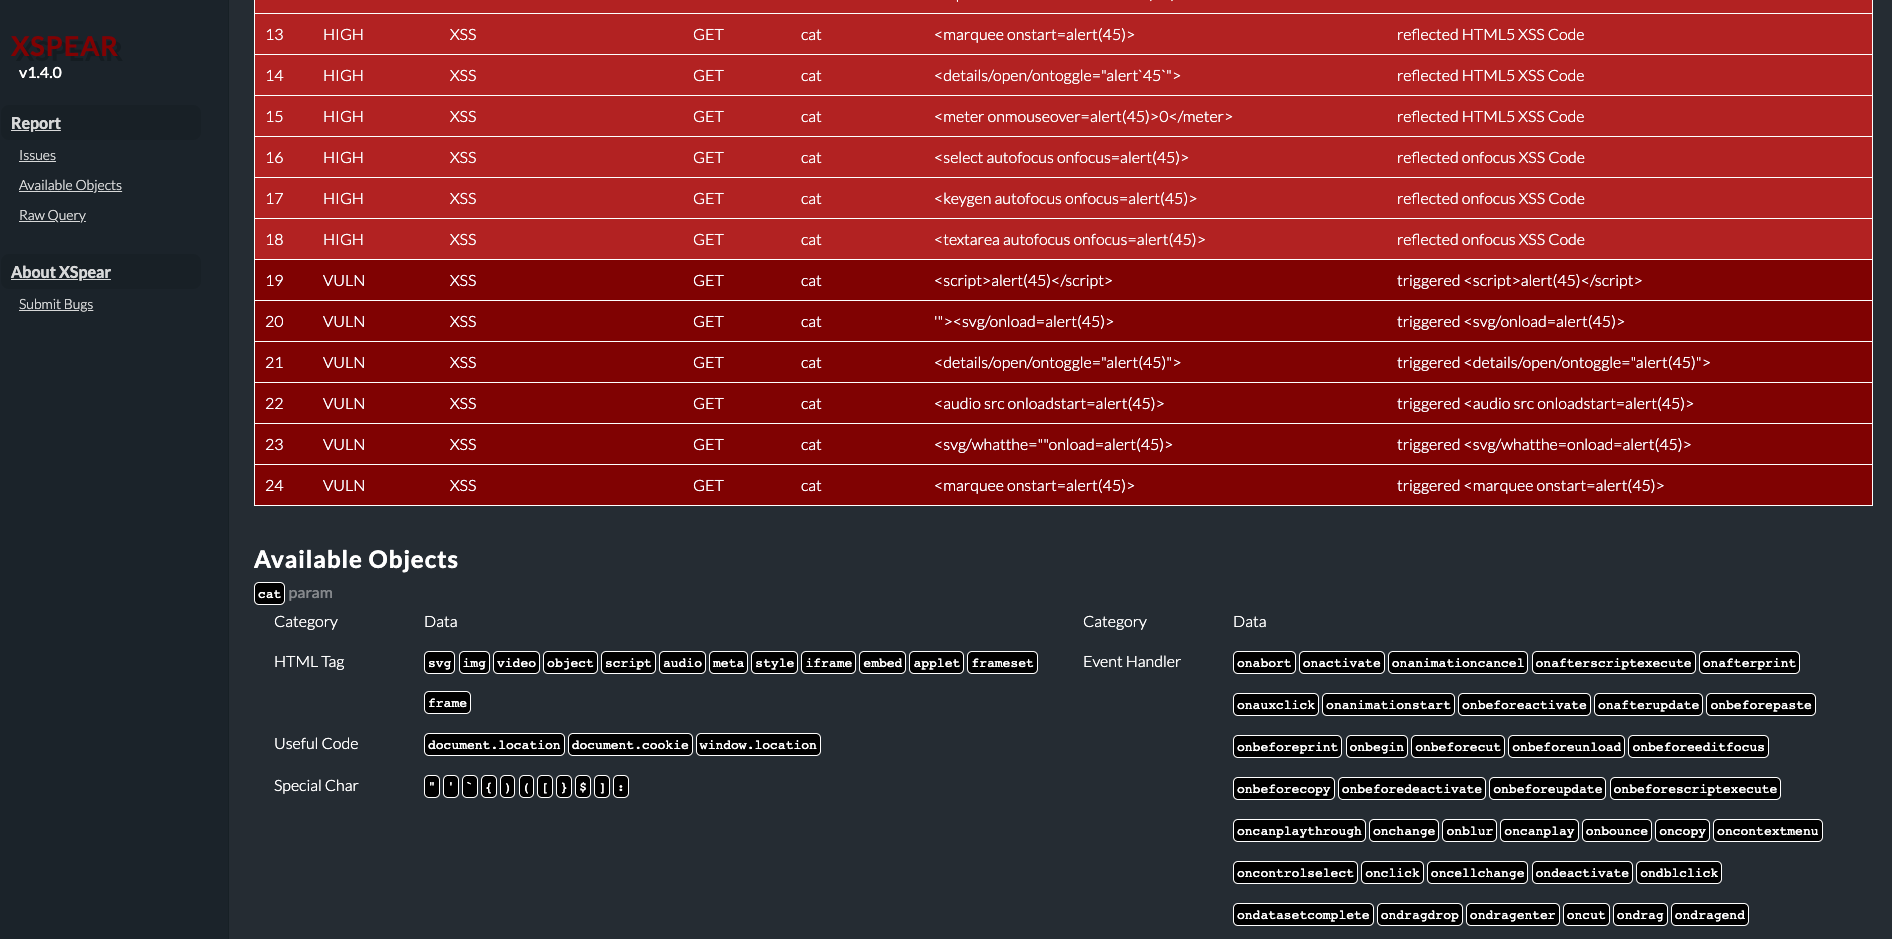Click the 'oncontrolselect' handler badge
This screenshot has width=1892, height=939.
1295,873
